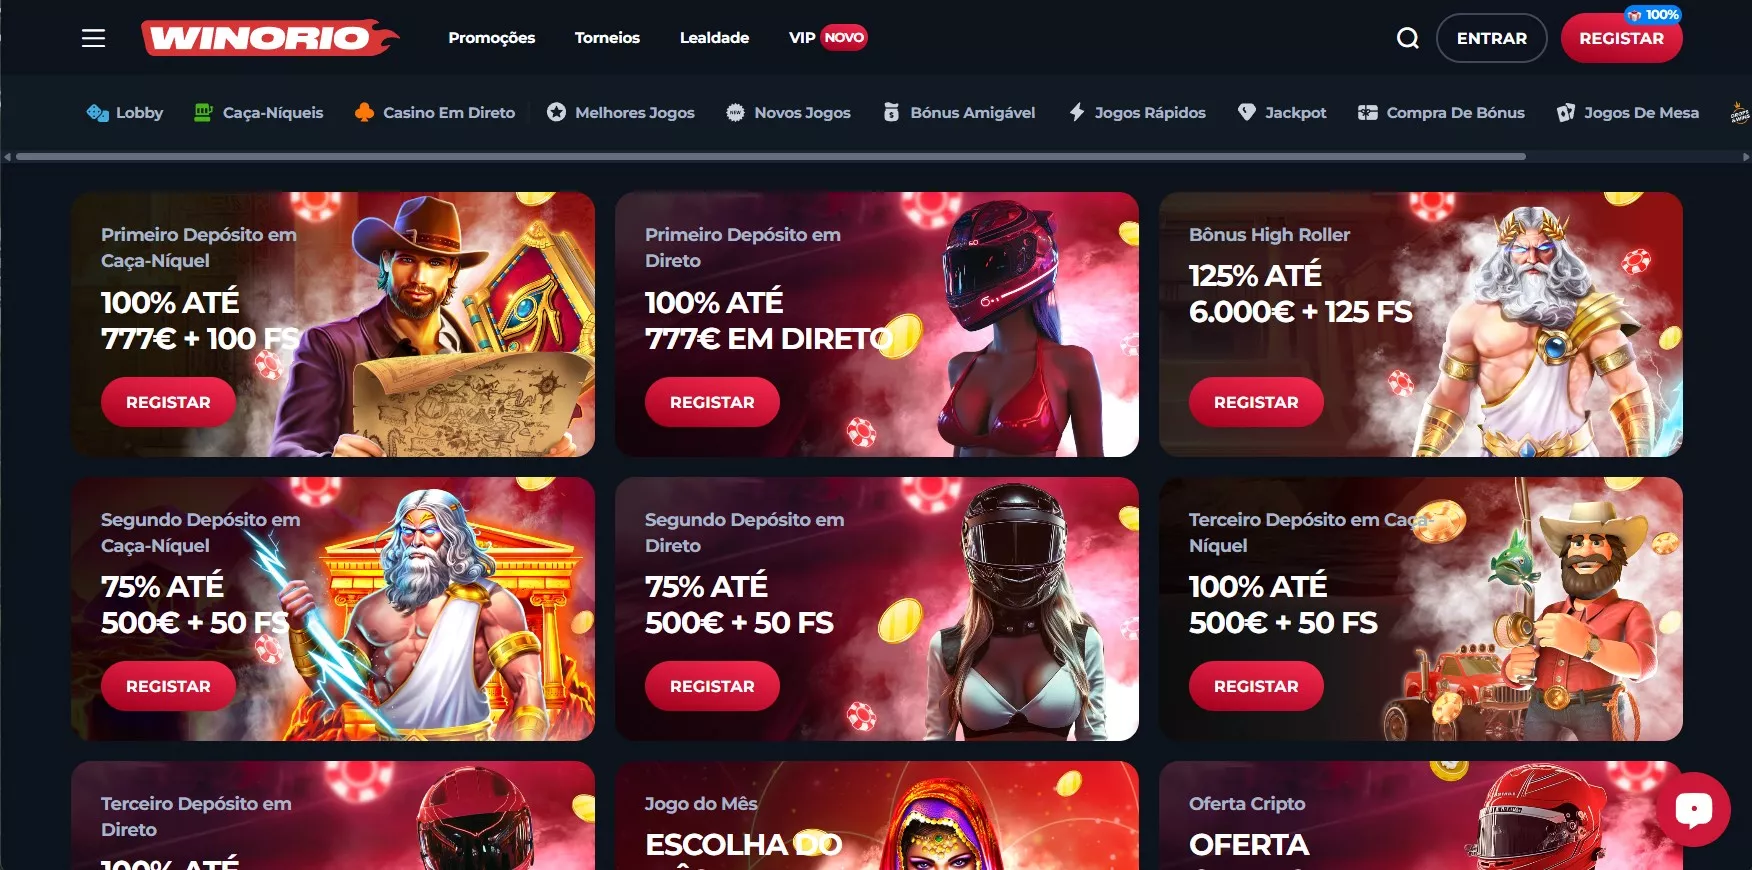Click REGISTAR on Segundo Depósito em Direto

click(x=712, y=686)
